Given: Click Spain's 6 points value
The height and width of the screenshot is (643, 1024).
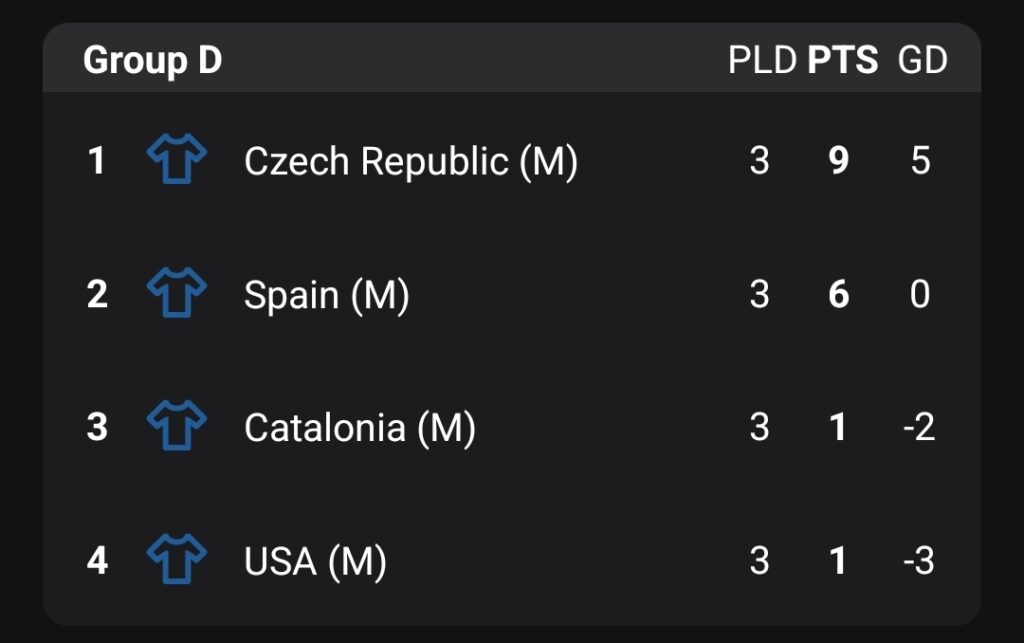Looking at the screenshot, I should [839, 294].
